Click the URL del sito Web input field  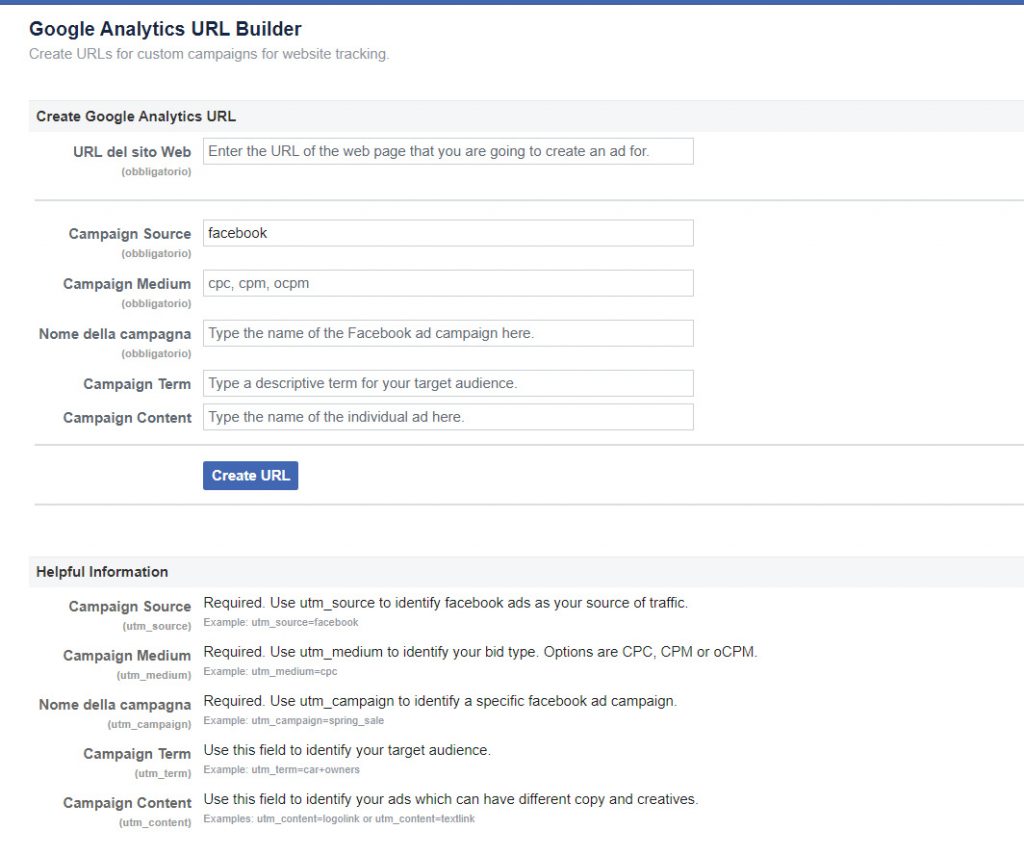pyautogui.click(x=448, y=151)
